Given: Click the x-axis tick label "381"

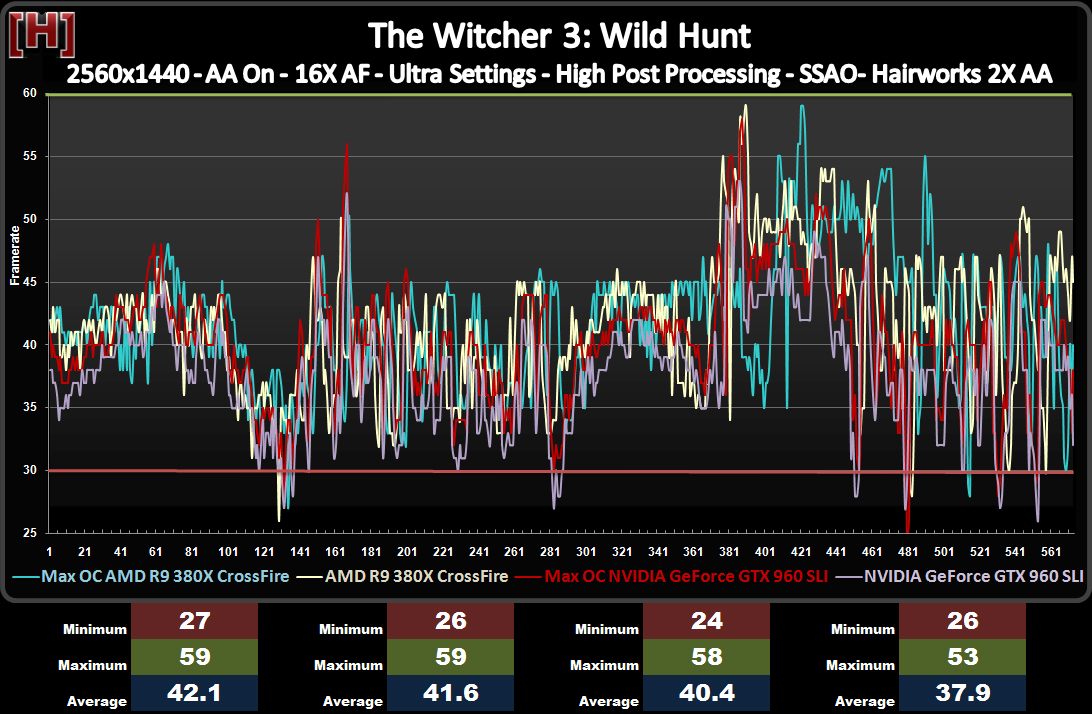Looking at the screenshot, I should click(x=729, y=552).
